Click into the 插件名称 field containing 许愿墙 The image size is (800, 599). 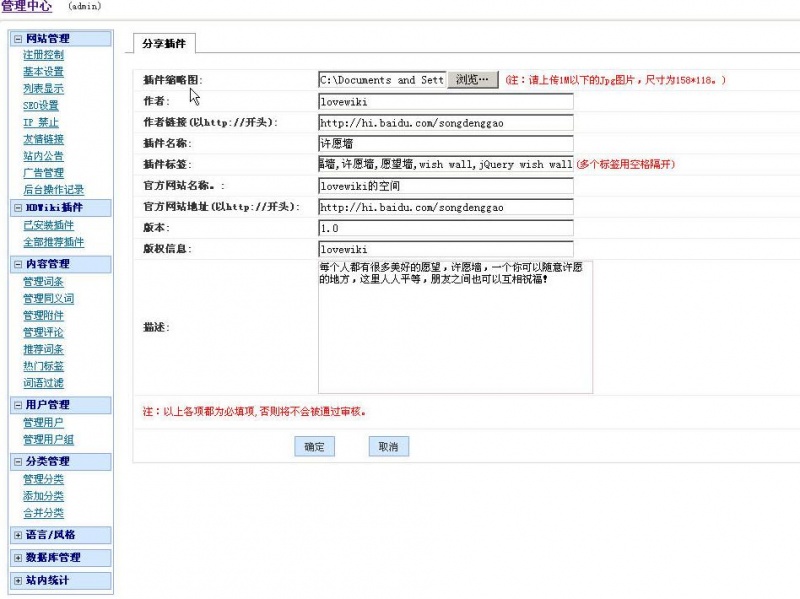445,144
